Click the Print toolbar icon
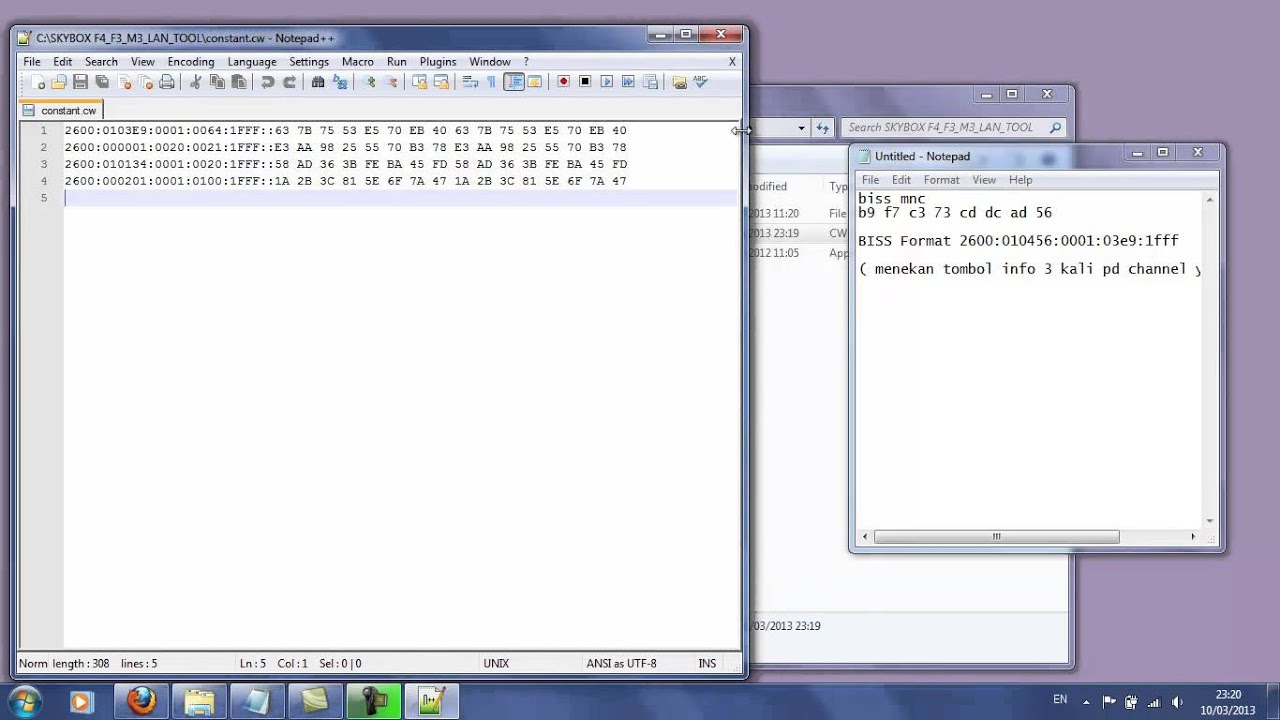The width and height of the screenshot is (1280, 720). pyautogui.click(x=167, y=82)
